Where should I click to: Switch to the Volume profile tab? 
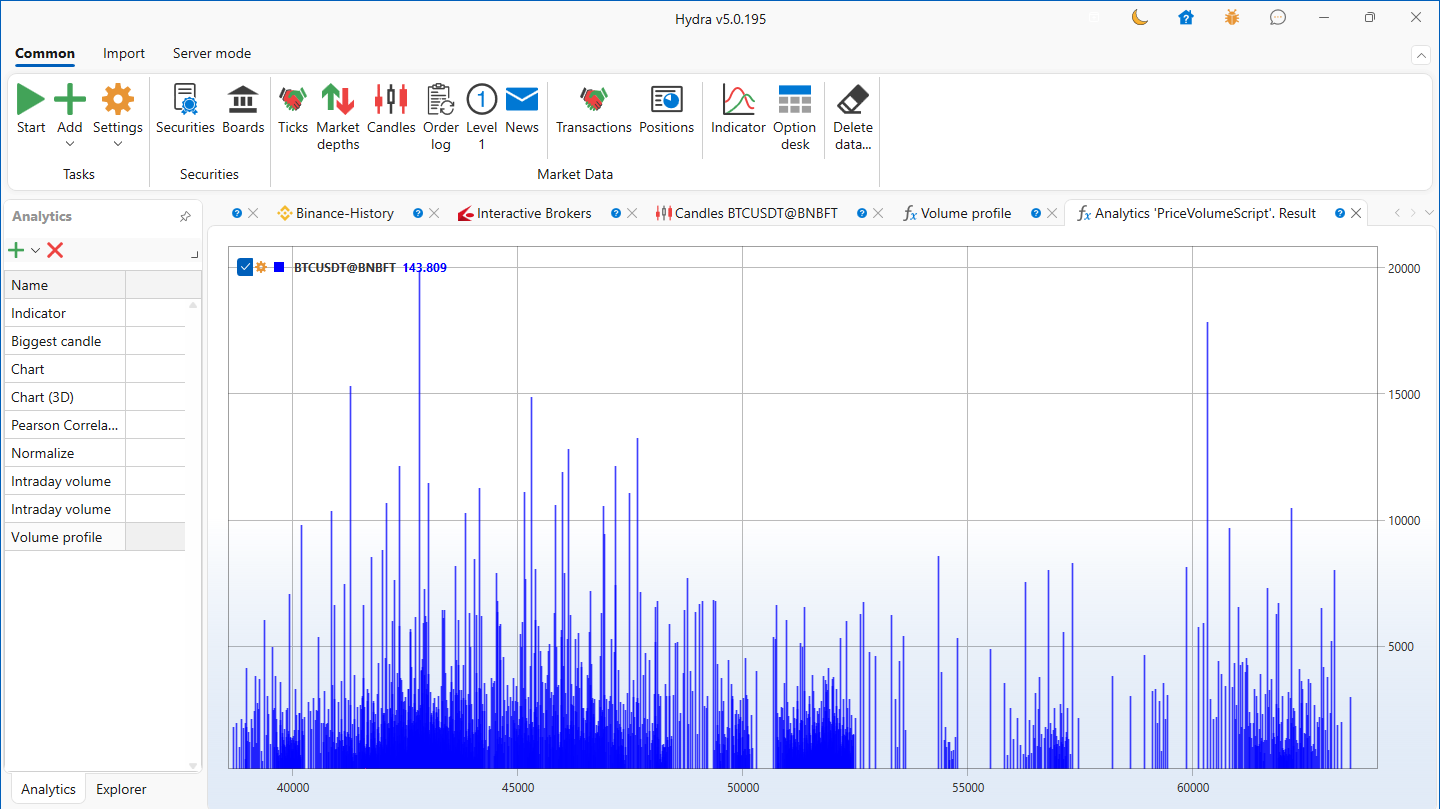pos(964,213)
